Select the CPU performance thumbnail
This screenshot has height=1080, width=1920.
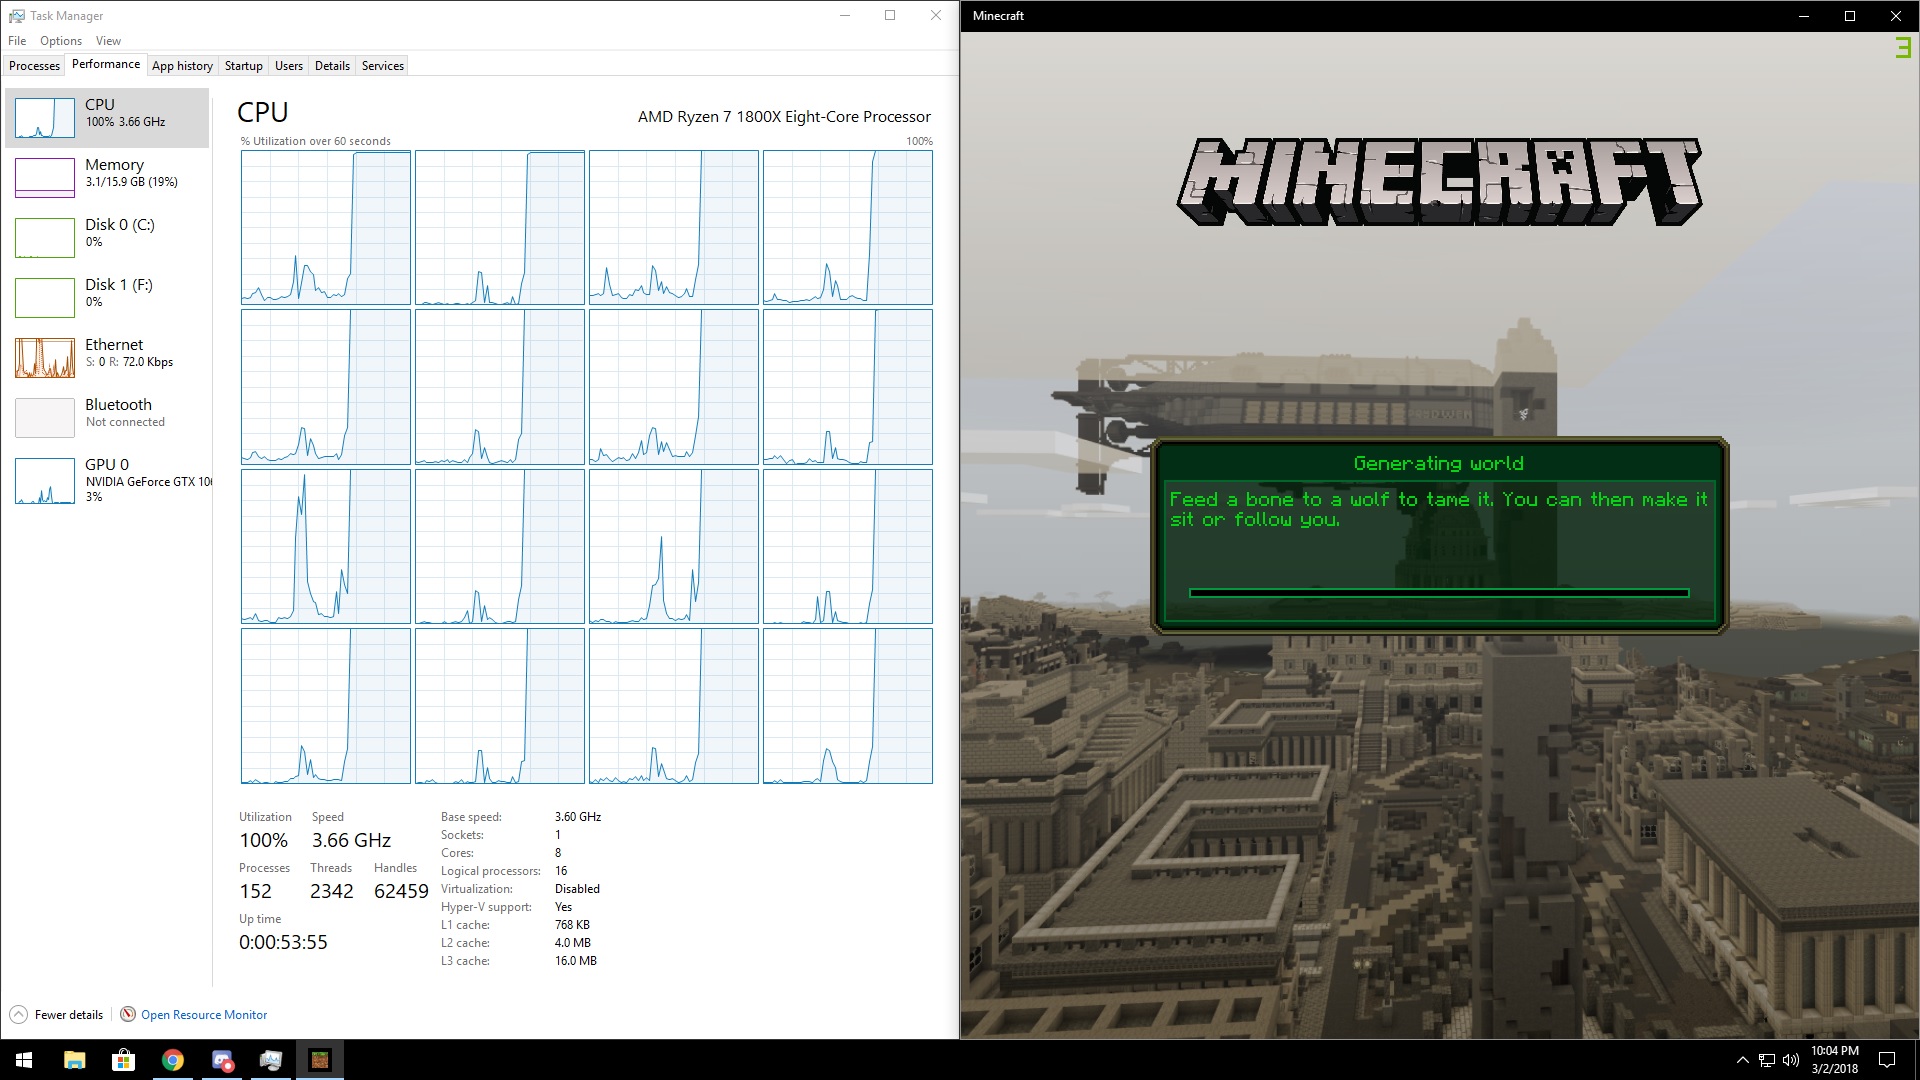tap(45, 118)
